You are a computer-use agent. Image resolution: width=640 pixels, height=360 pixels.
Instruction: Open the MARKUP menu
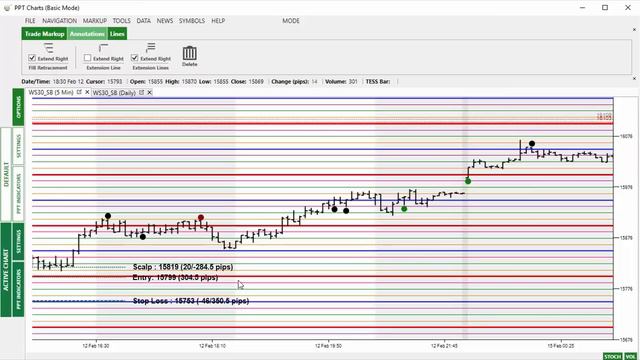[95, 20]
